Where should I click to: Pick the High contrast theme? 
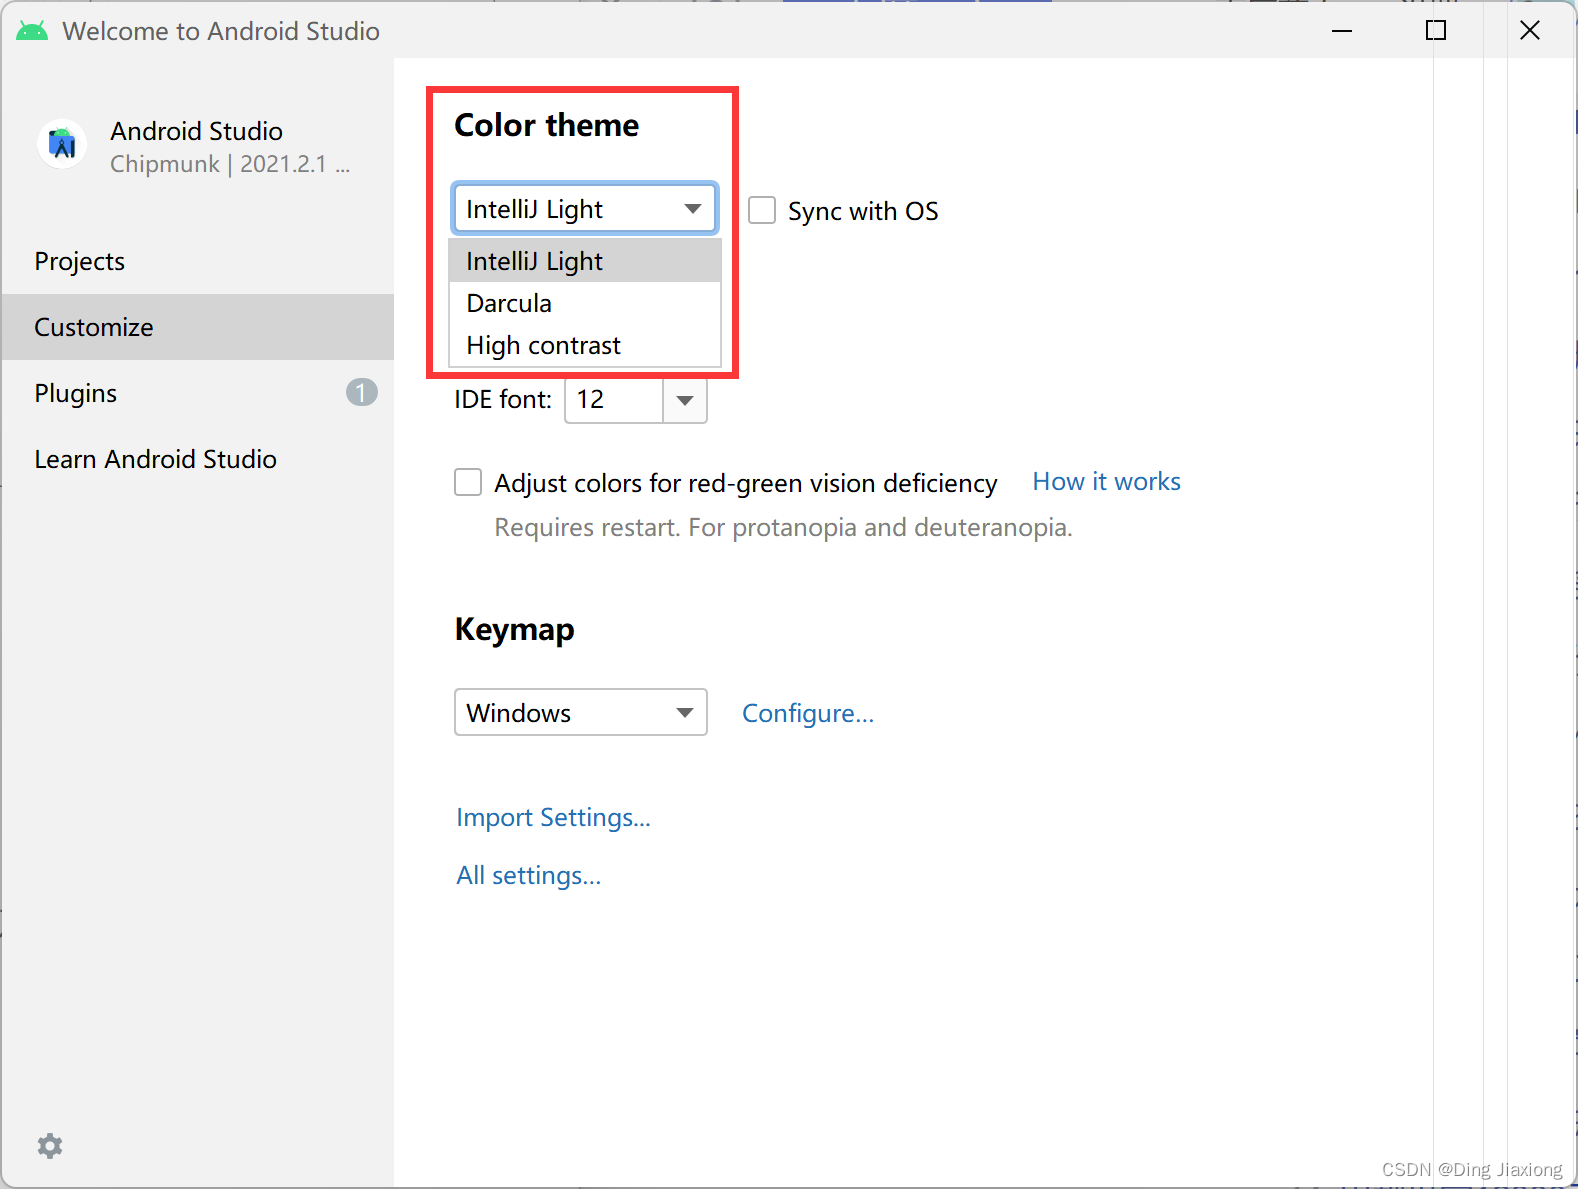(x=585, y=345)
